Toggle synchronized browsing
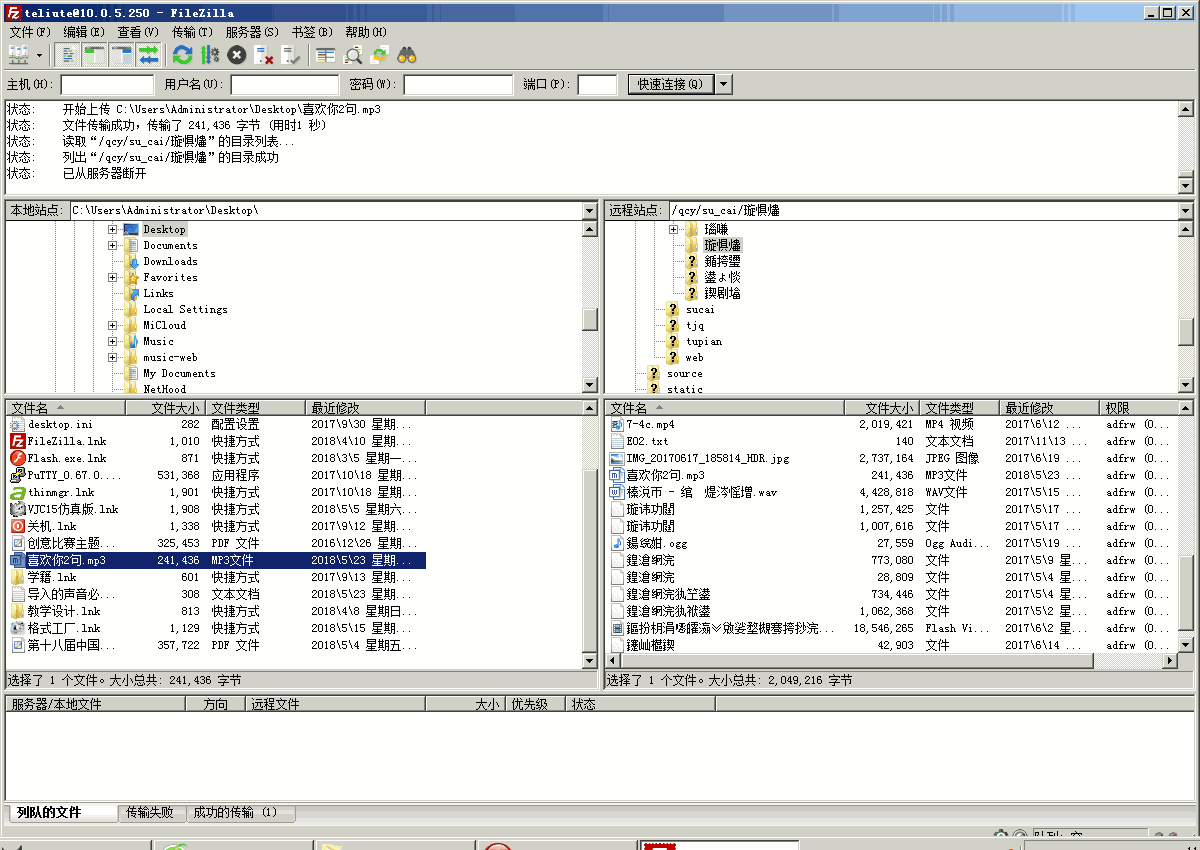This screenshot has width=1200, height=850. pos(379,55)
